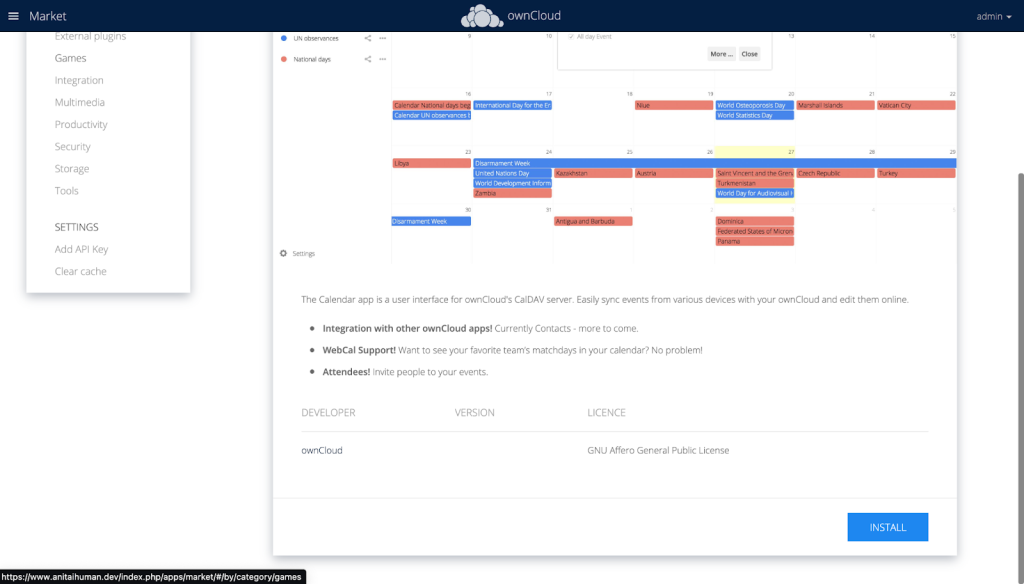Click share icon next to UN observances
The height and width of the screenshot is (584, 1024).
[368, 39]
